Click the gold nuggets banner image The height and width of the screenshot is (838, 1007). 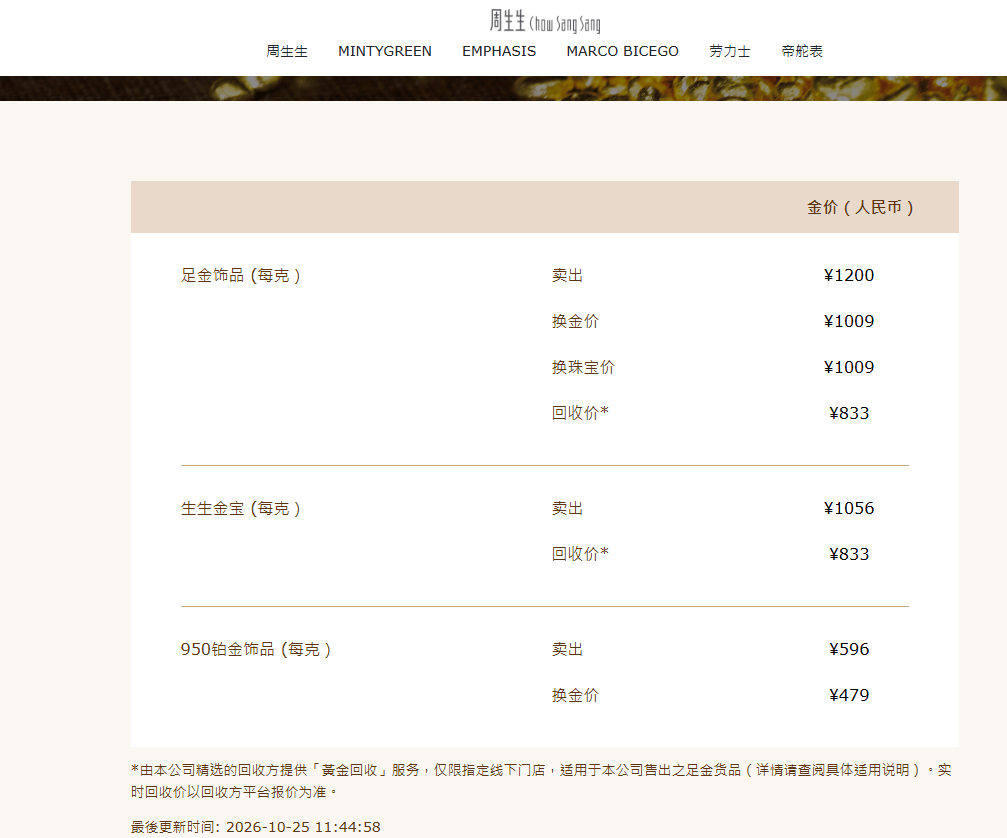504,89
